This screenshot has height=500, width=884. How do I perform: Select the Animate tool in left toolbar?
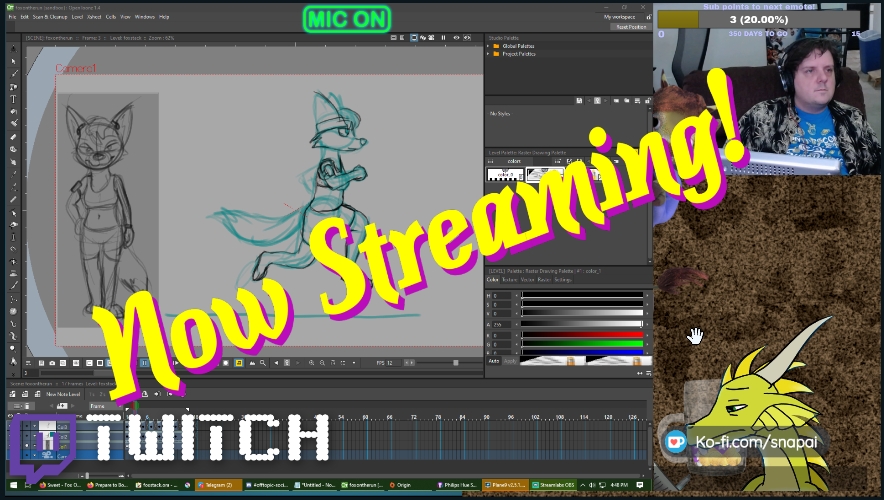click(14, 50)
